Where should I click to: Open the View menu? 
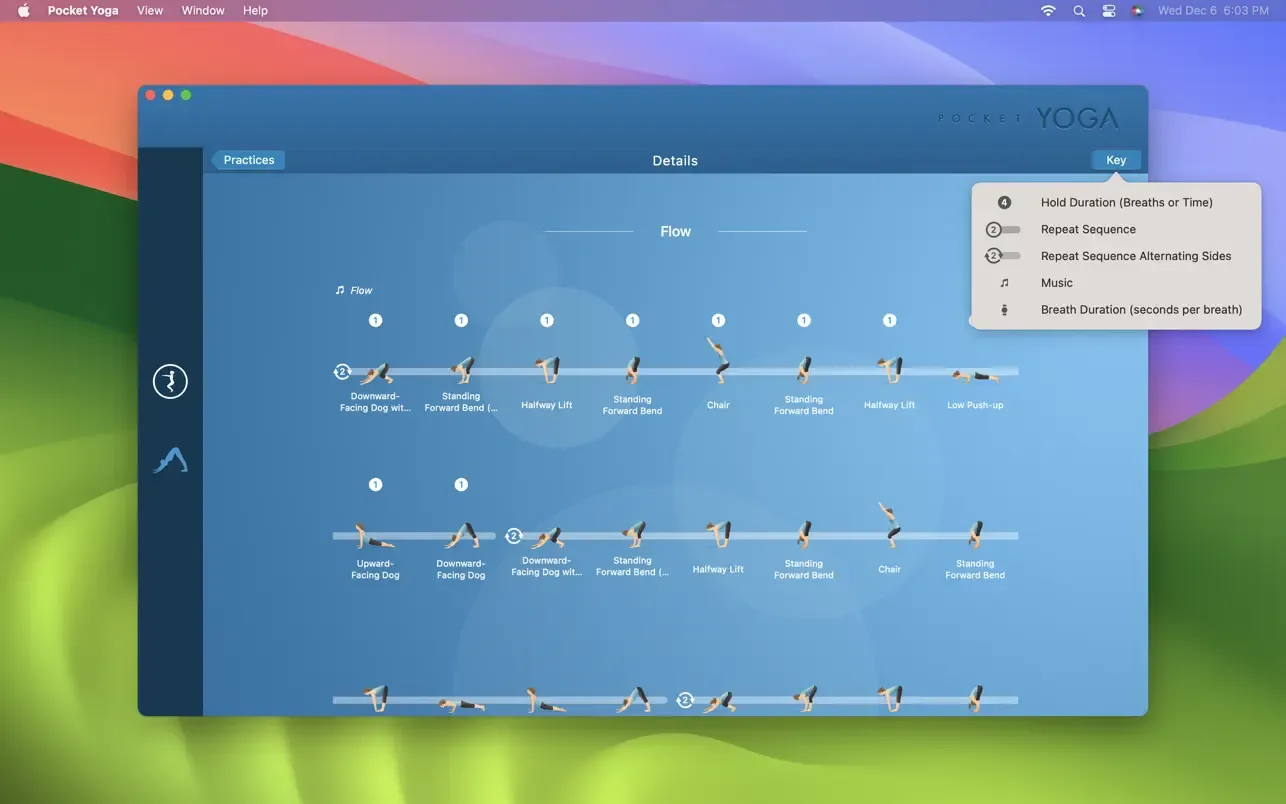tap(150, 10)
